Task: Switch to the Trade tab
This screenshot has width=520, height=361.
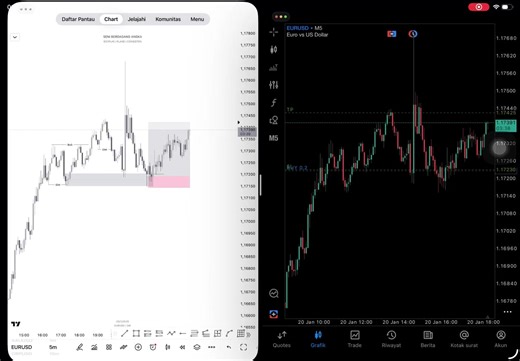Action: click(355, 339)
